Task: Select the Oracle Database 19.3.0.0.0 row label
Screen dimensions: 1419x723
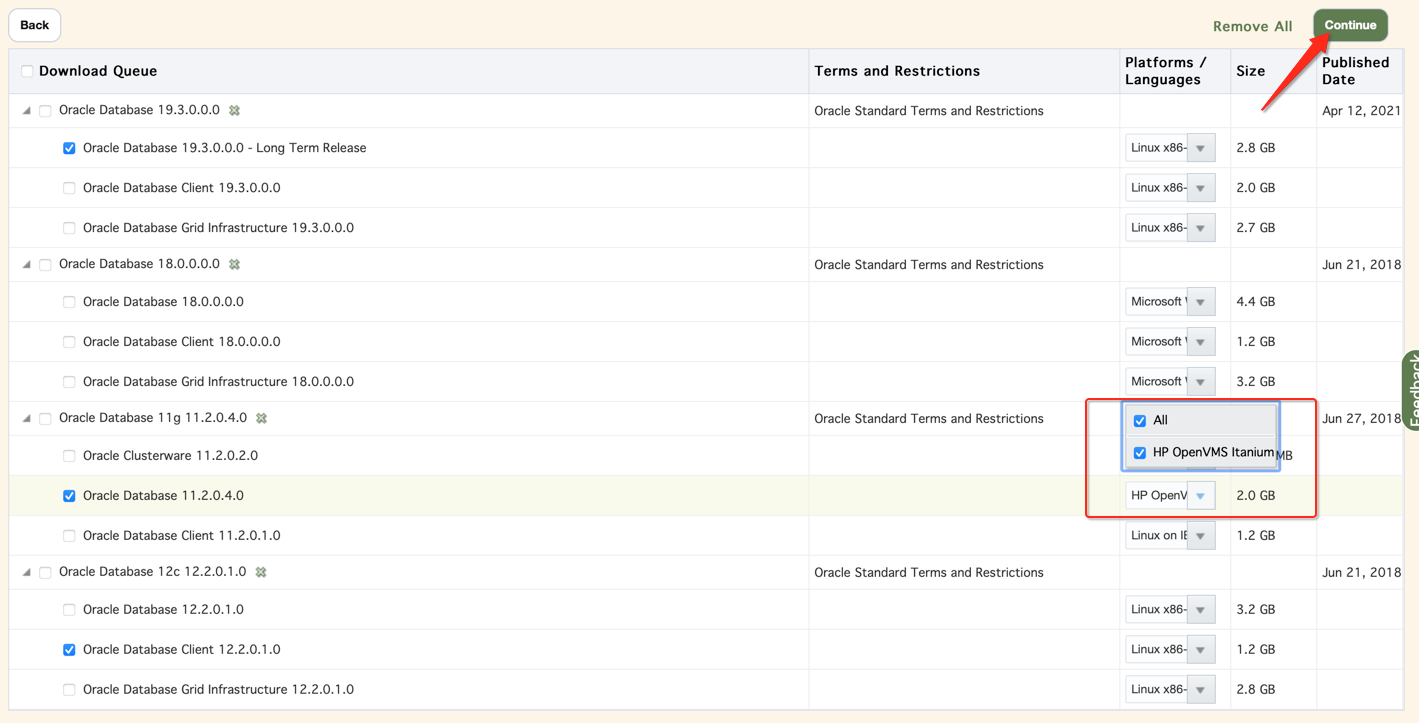Action: (x=139, y=111)
